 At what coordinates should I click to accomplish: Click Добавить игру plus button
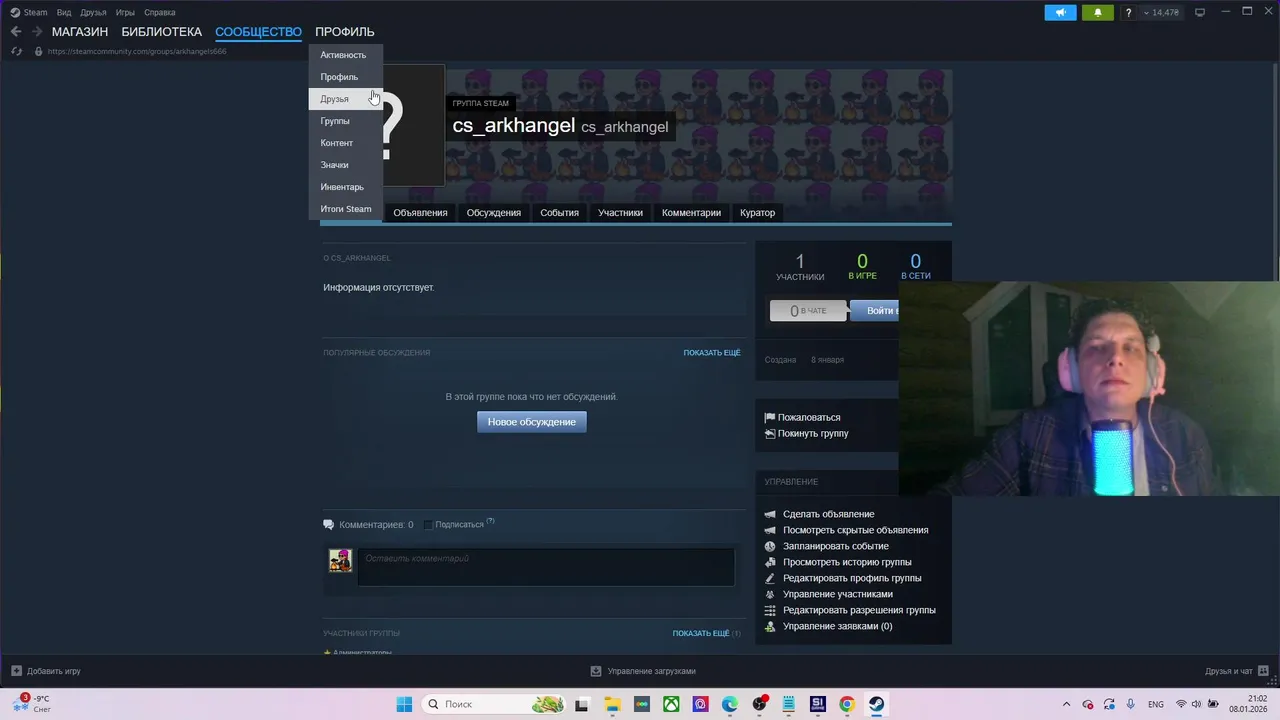tap(16, 671)
